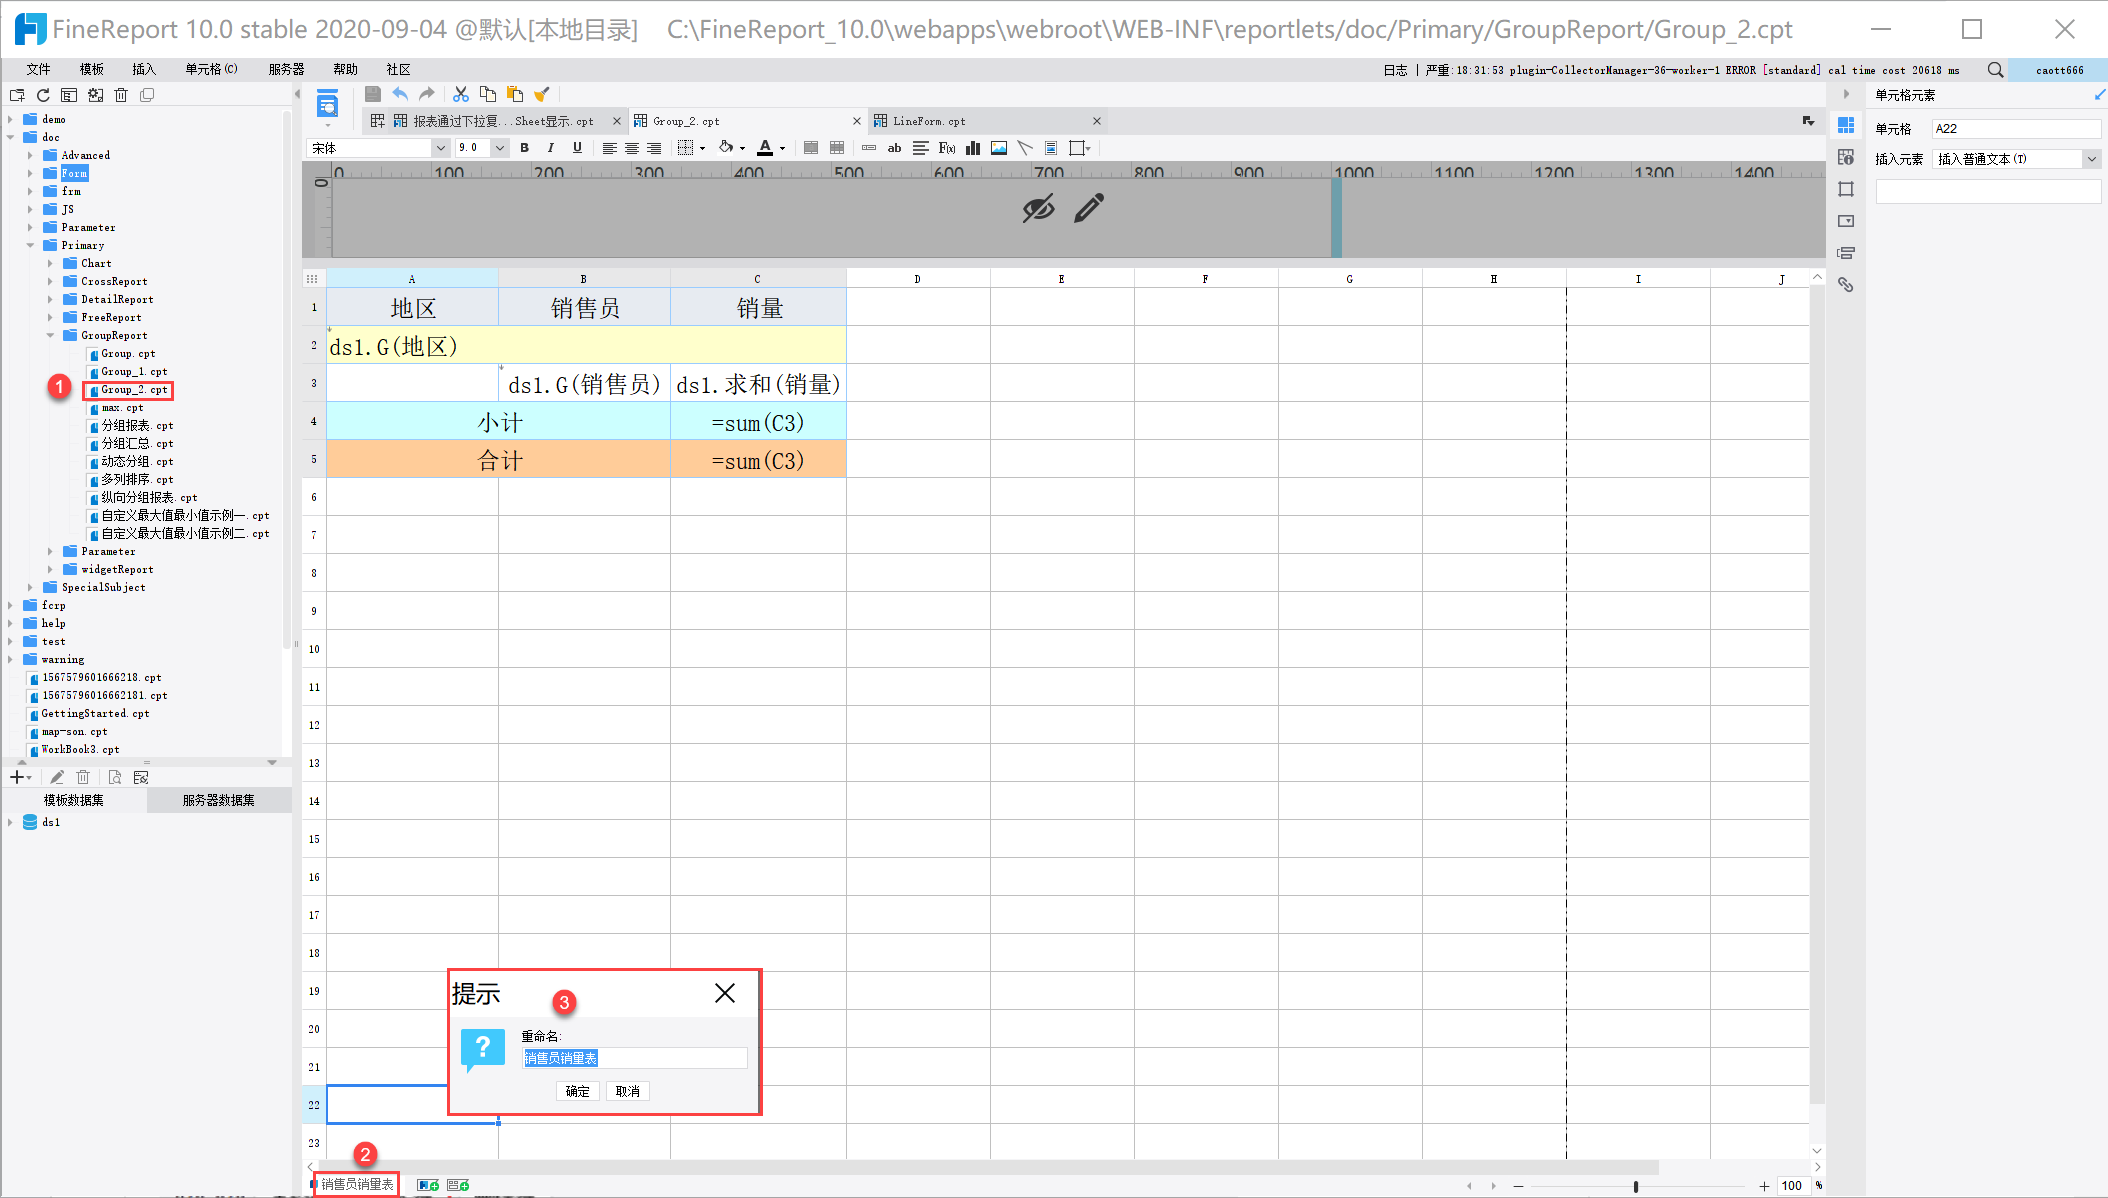Expand the Chart folder in tree
Screen dimensions: 2108x1198
pyautogui.click(x=50, y=264)
